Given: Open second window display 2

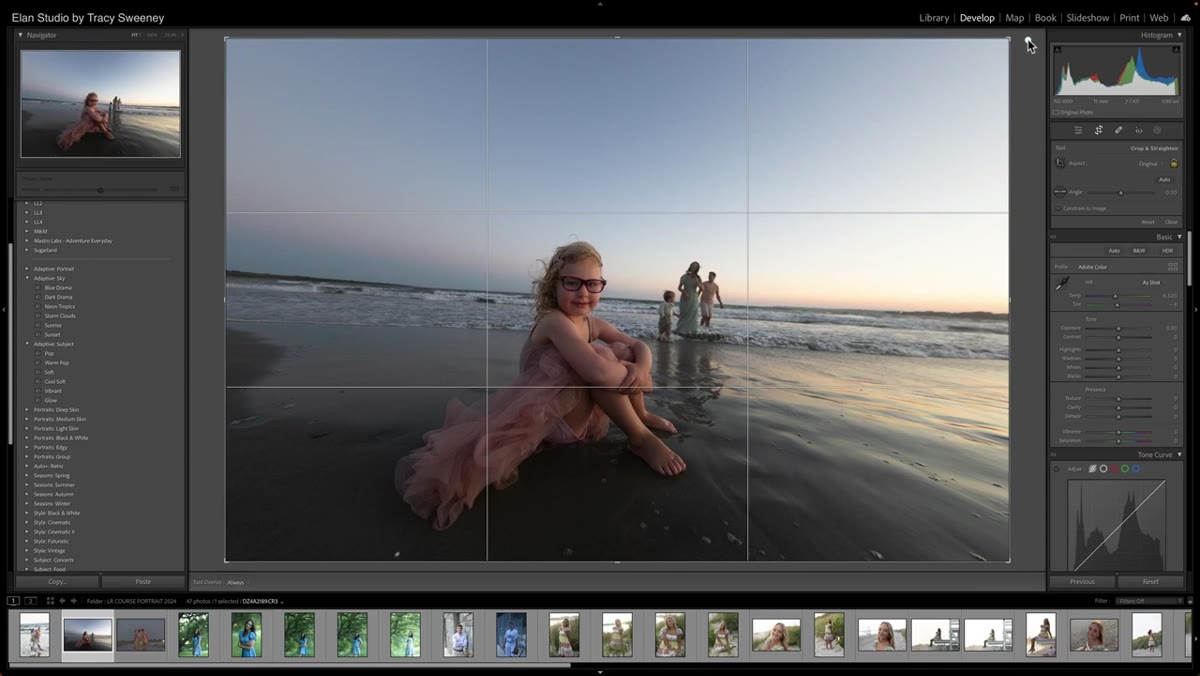Looking at the screenshot, I should pyautogui.click(x=31, y=601).
